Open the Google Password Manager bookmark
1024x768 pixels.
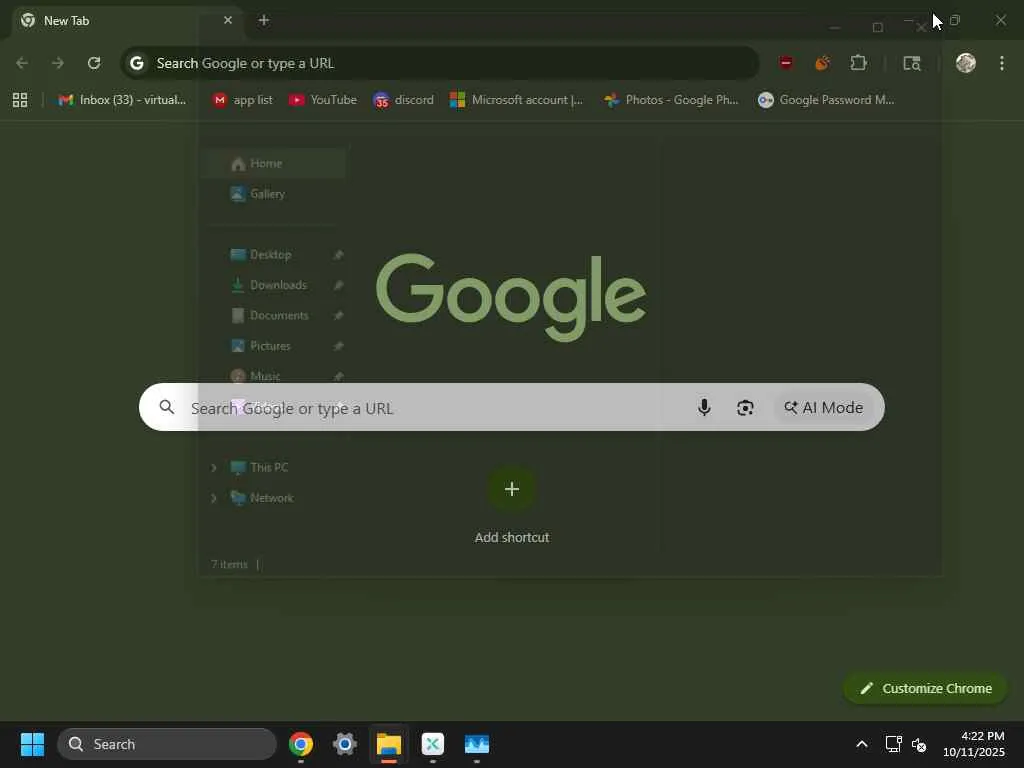pyautogui.click(x=826, y=100)
